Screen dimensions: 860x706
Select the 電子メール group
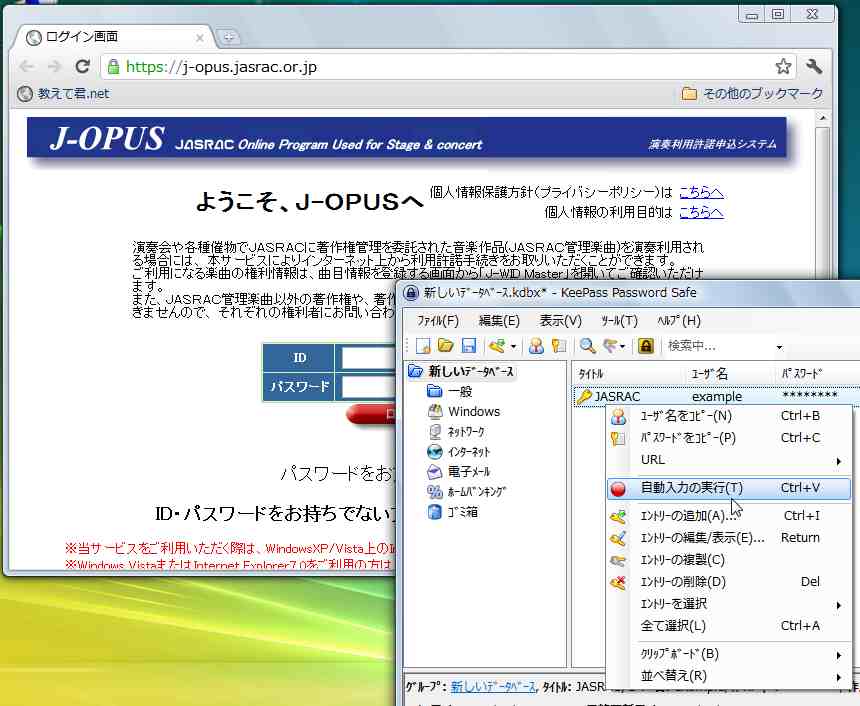point(459,471)
